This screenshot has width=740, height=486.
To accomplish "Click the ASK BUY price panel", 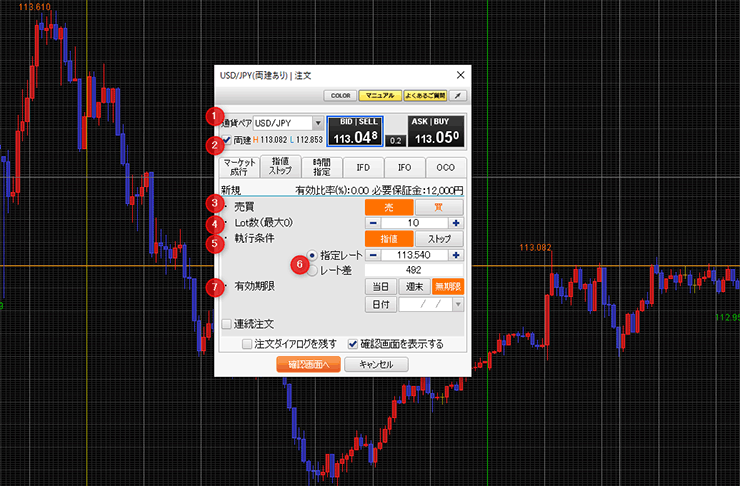I will tap(437, 131).
